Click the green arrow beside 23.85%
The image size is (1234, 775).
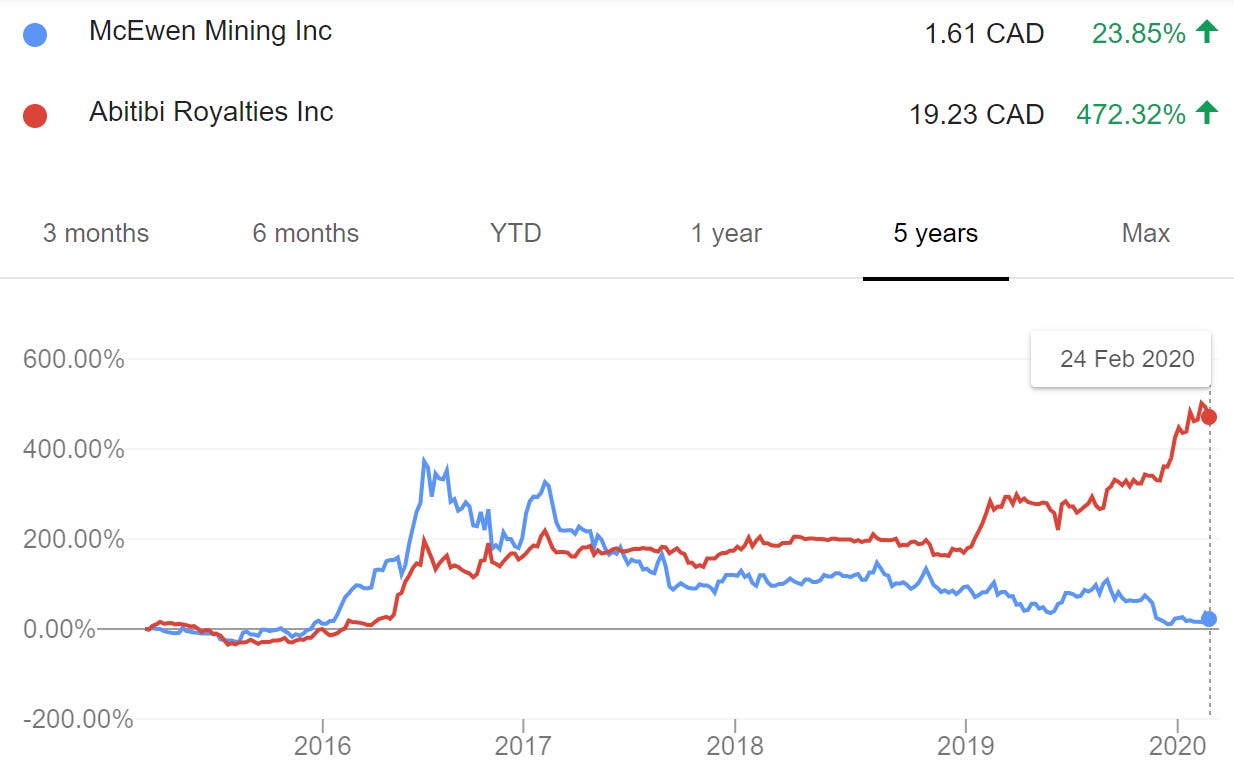1207,32
